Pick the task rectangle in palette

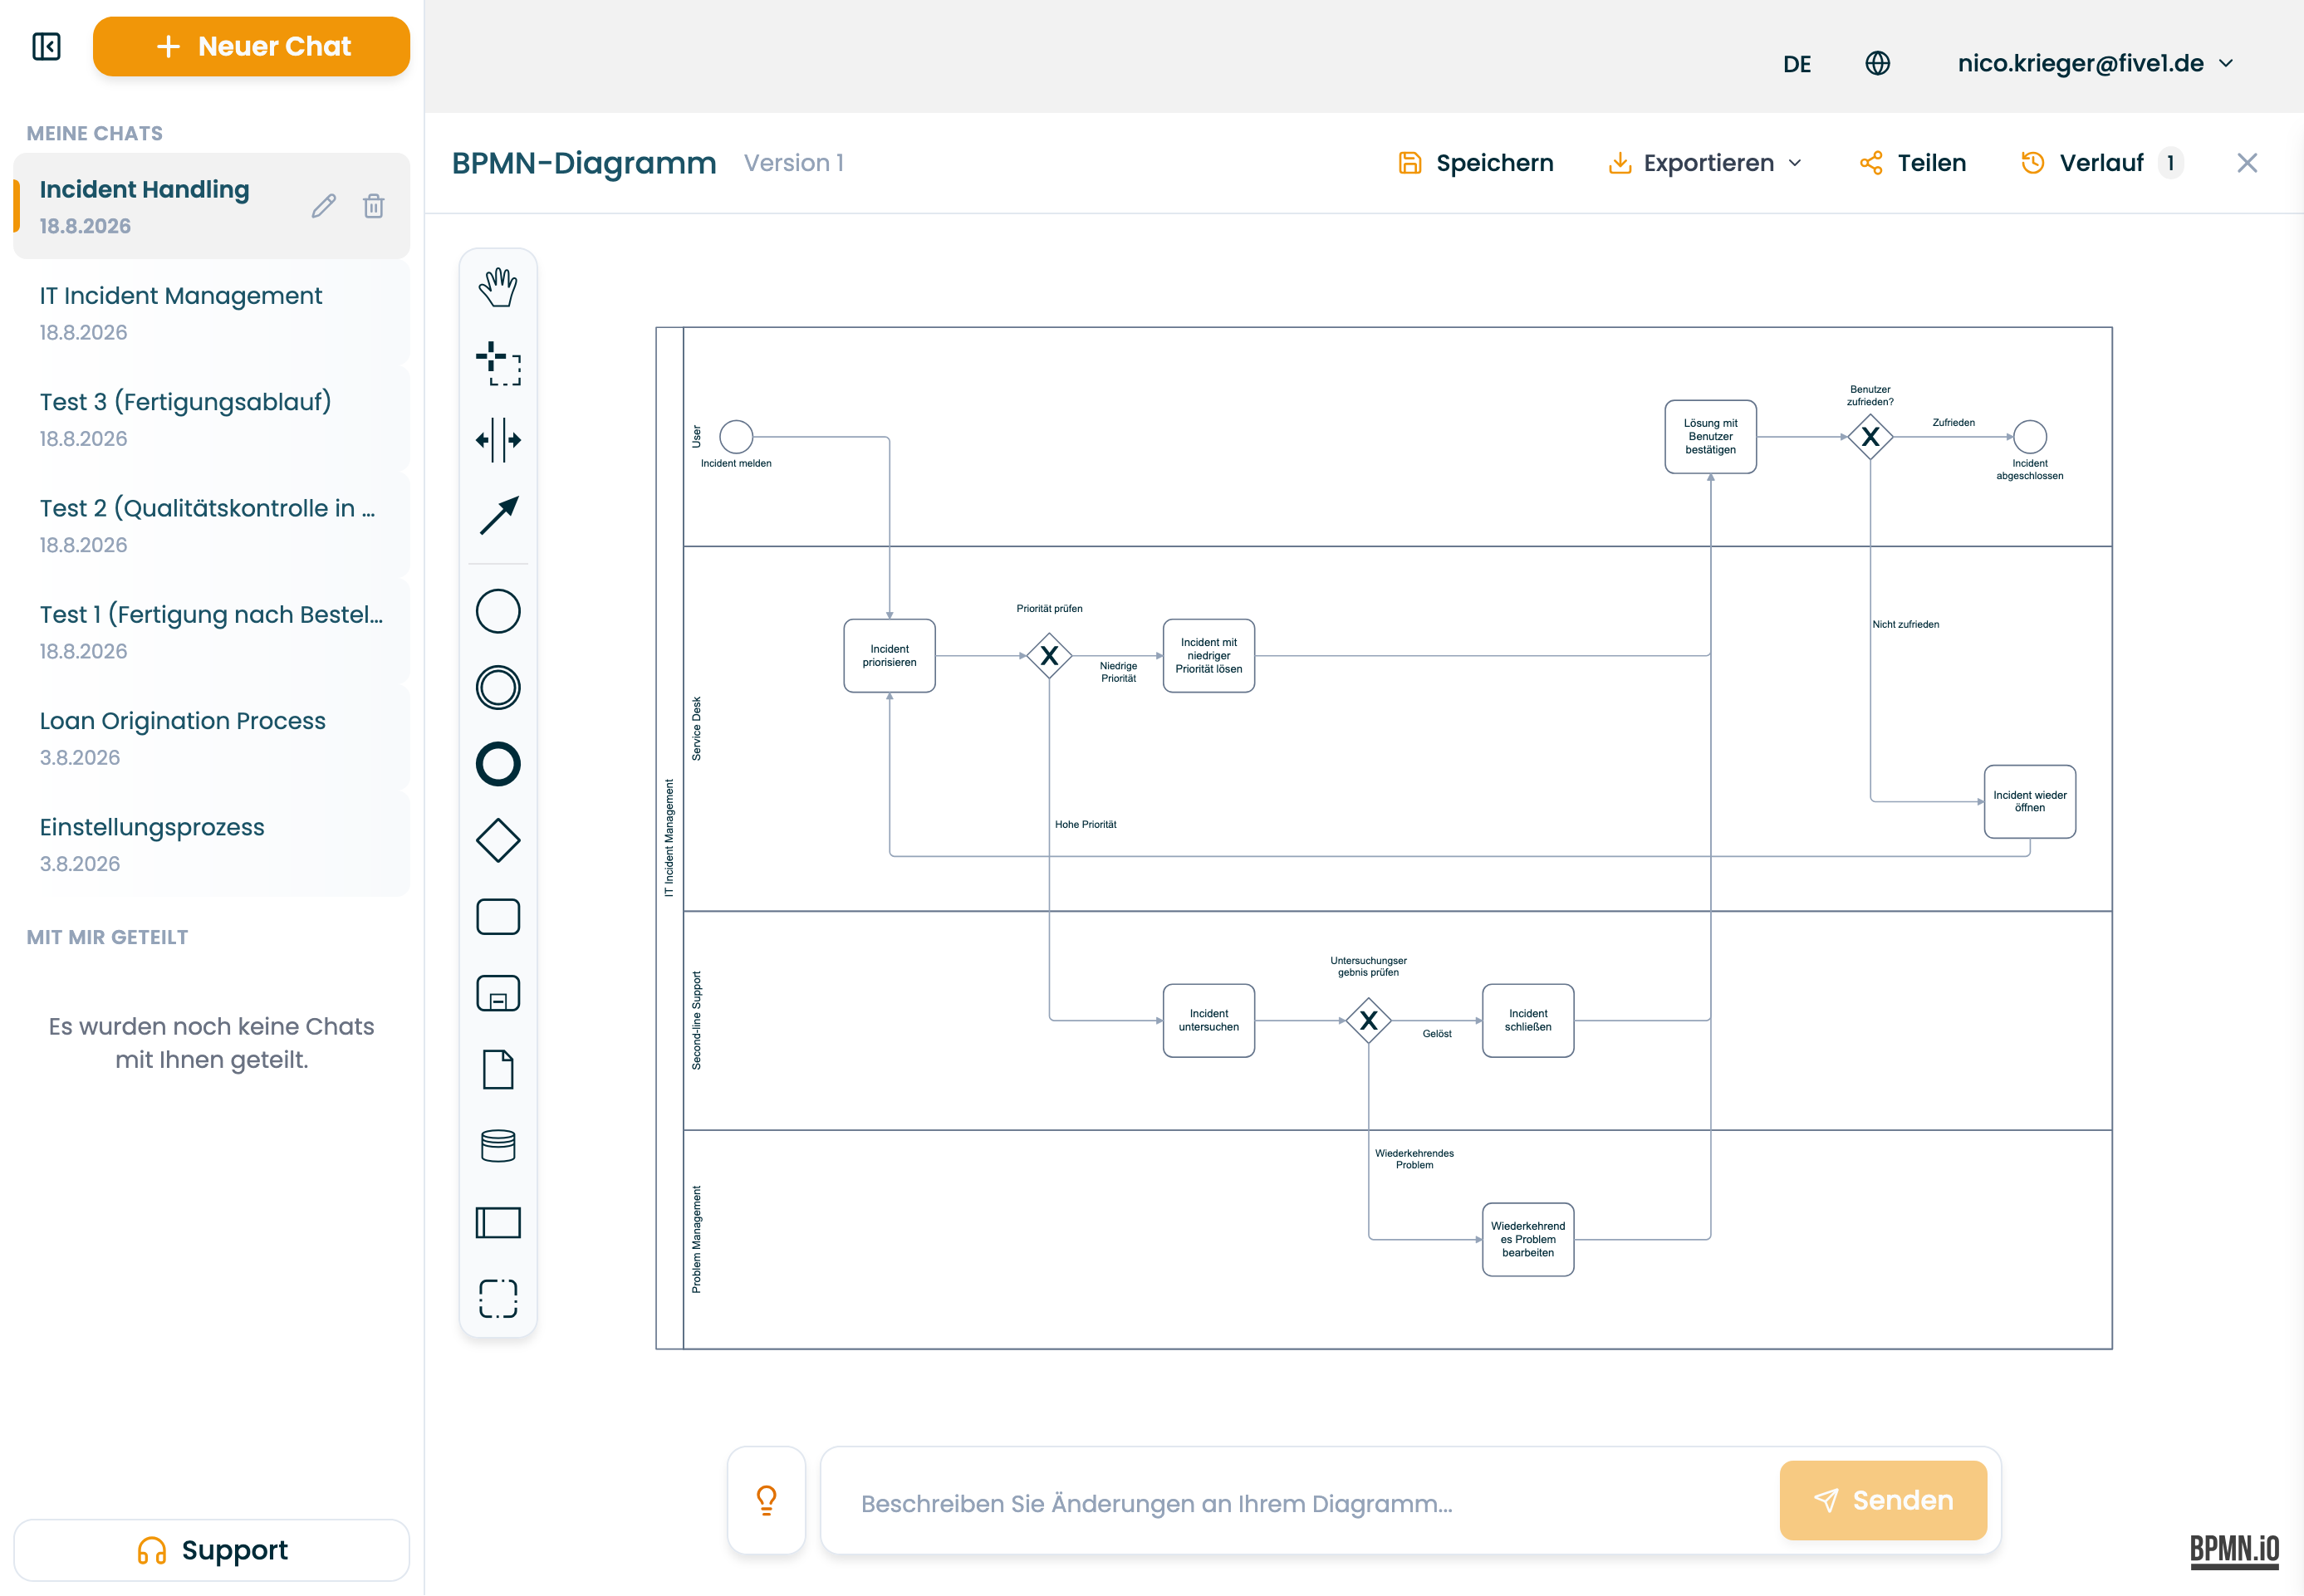click(498, 917)
